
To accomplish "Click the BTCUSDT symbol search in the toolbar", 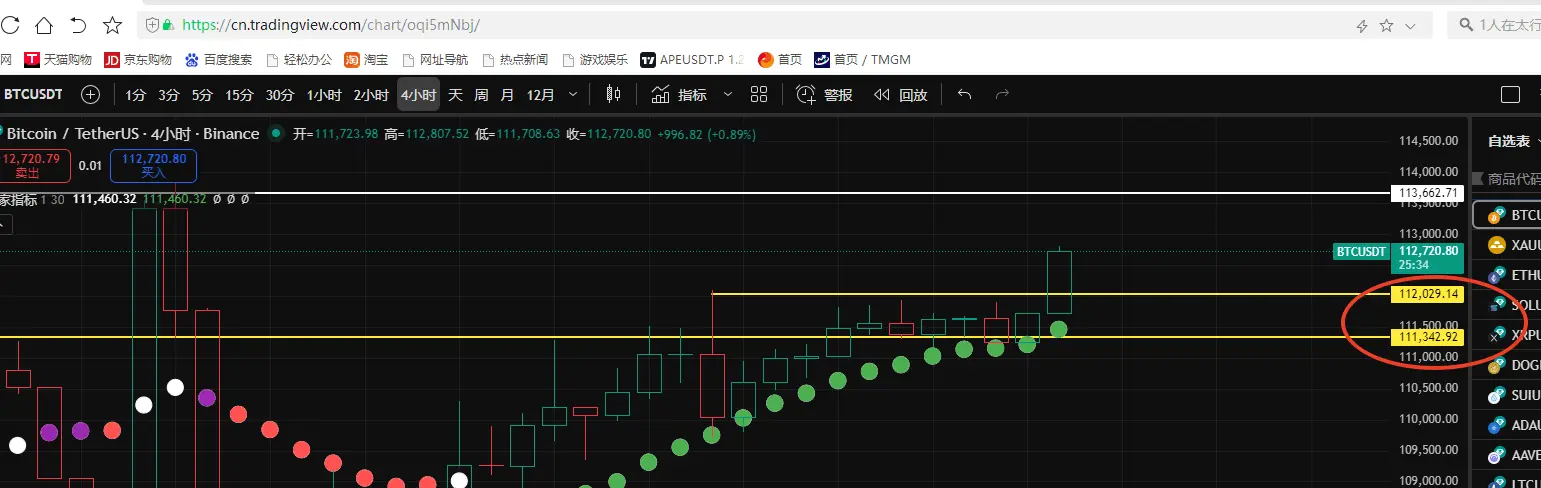I will pos(33,95).
